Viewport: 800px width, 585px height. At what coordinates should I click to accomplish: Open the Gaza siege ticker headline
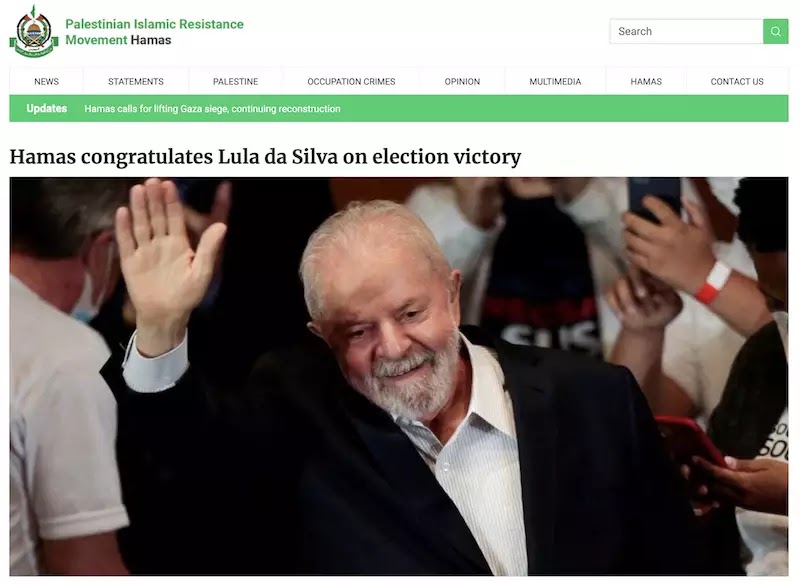click(212, 109)
